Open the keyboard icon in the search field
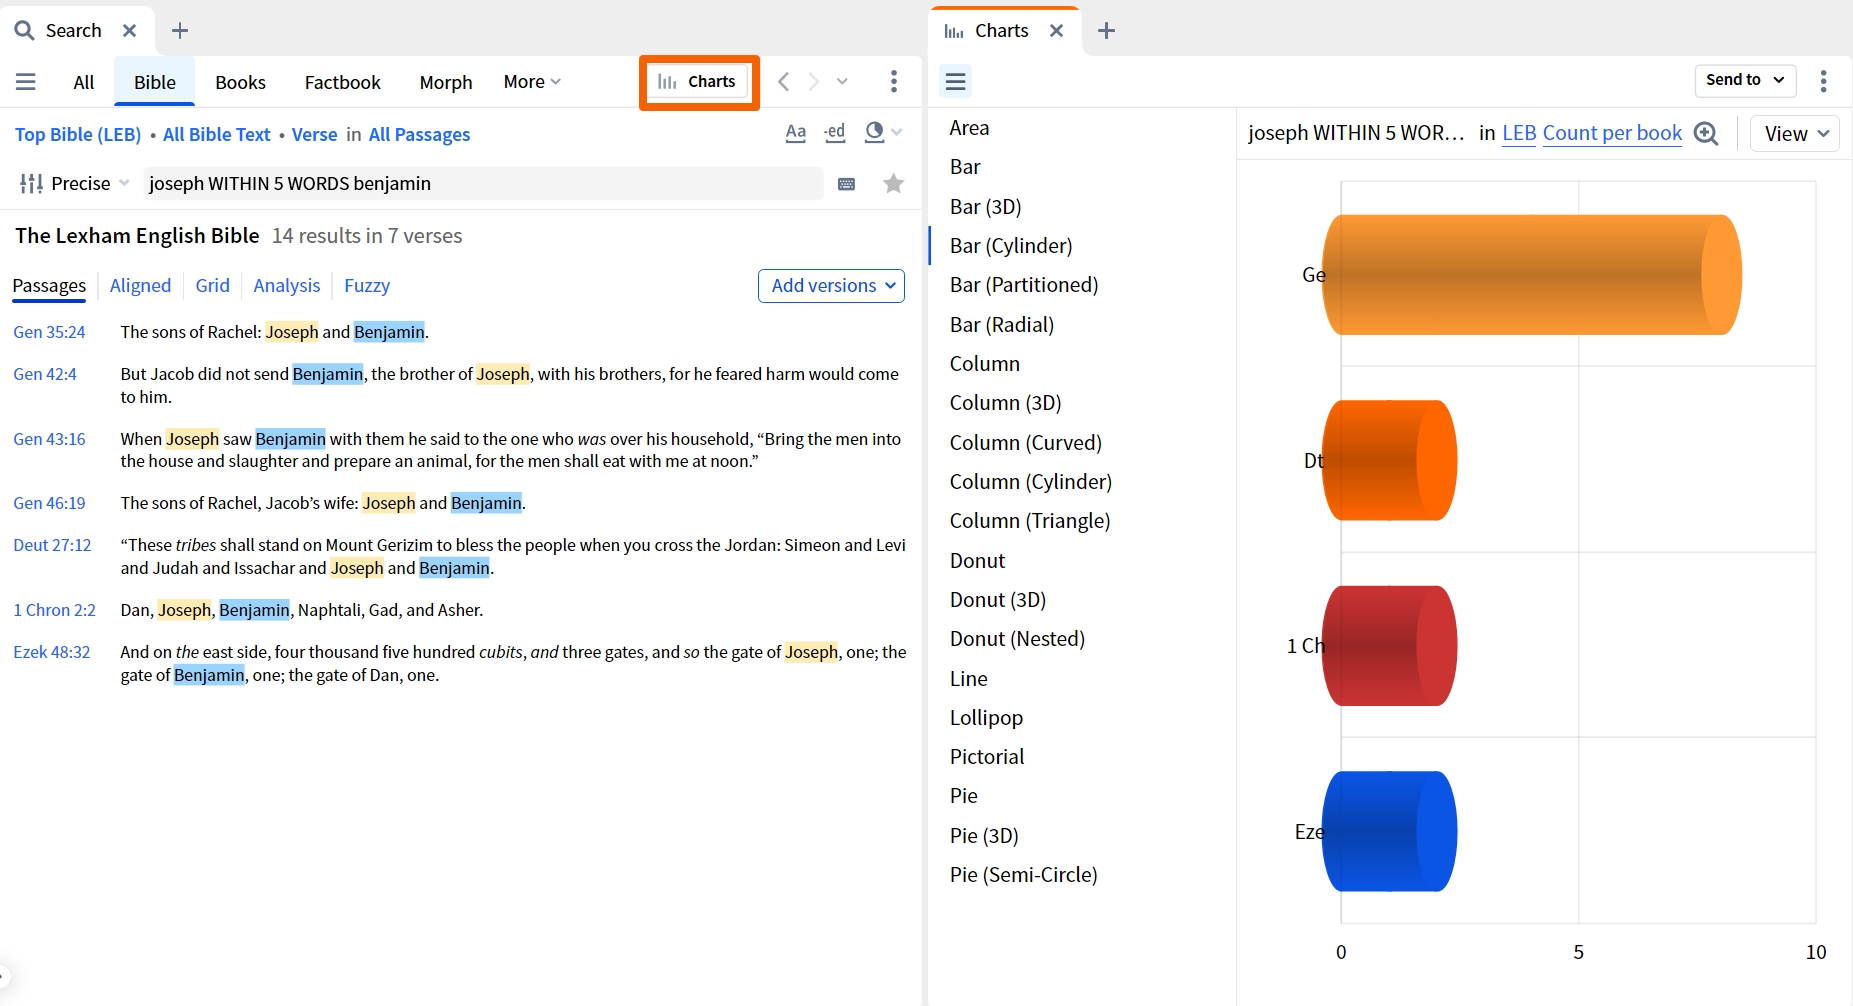Screen dimensions: 1853x1006 (x=846, y=184)
